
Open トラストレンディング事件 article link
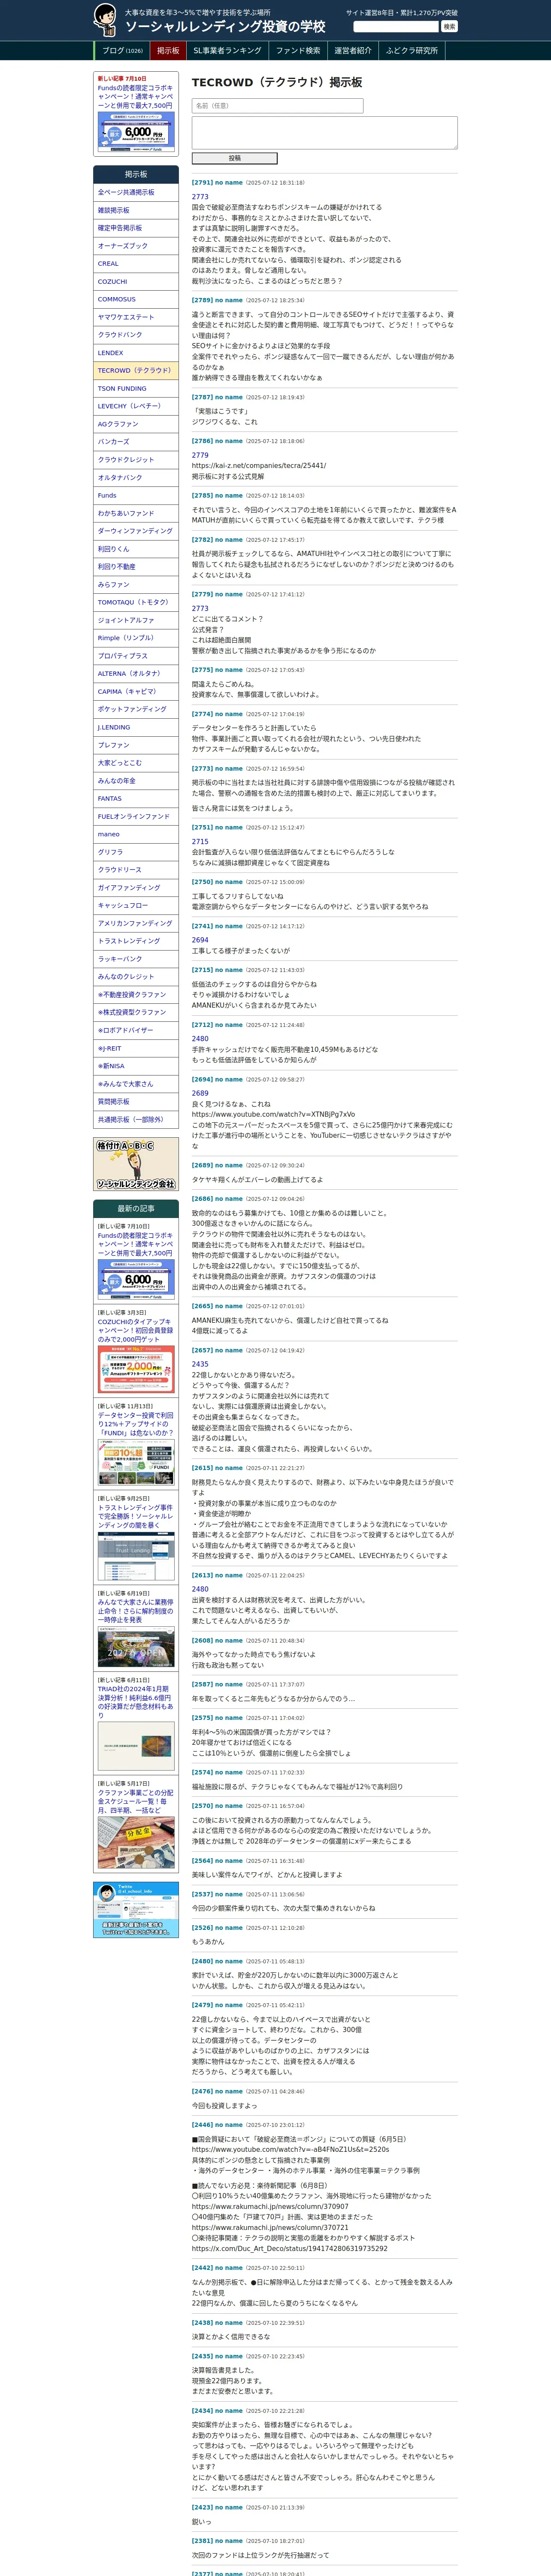(135, 1515)
